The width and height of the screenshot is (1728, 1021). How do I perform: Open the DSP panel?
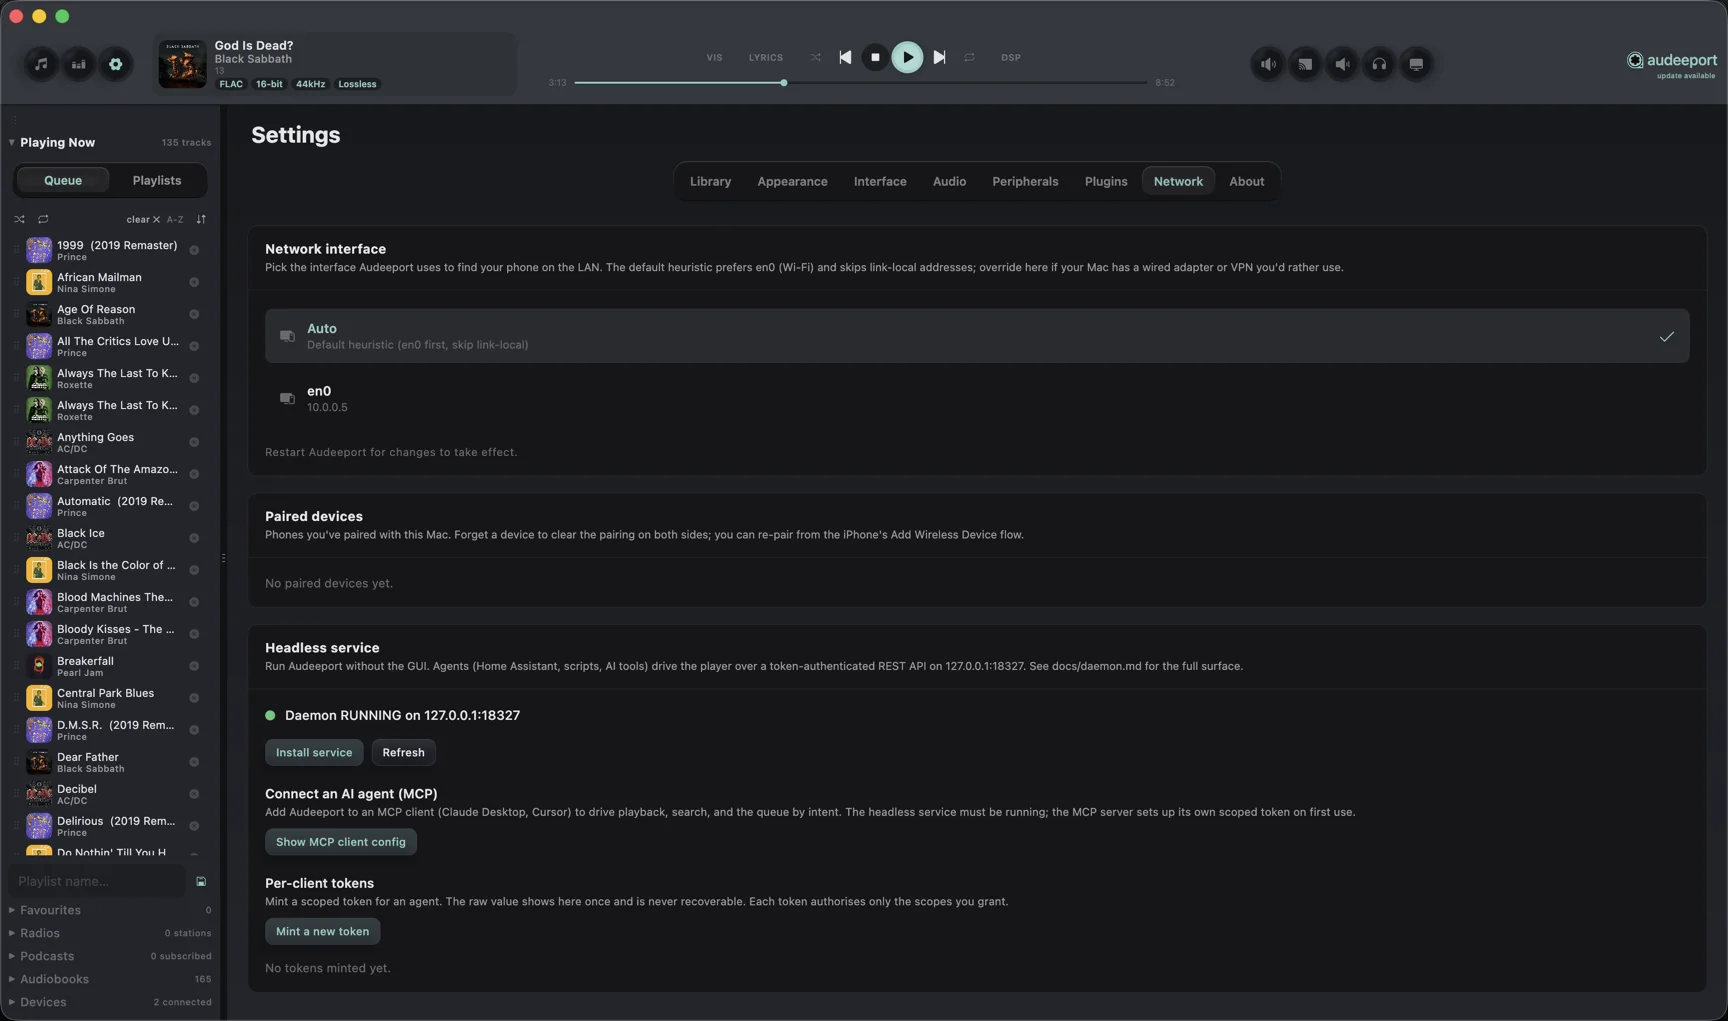[x=1011, y=57]
